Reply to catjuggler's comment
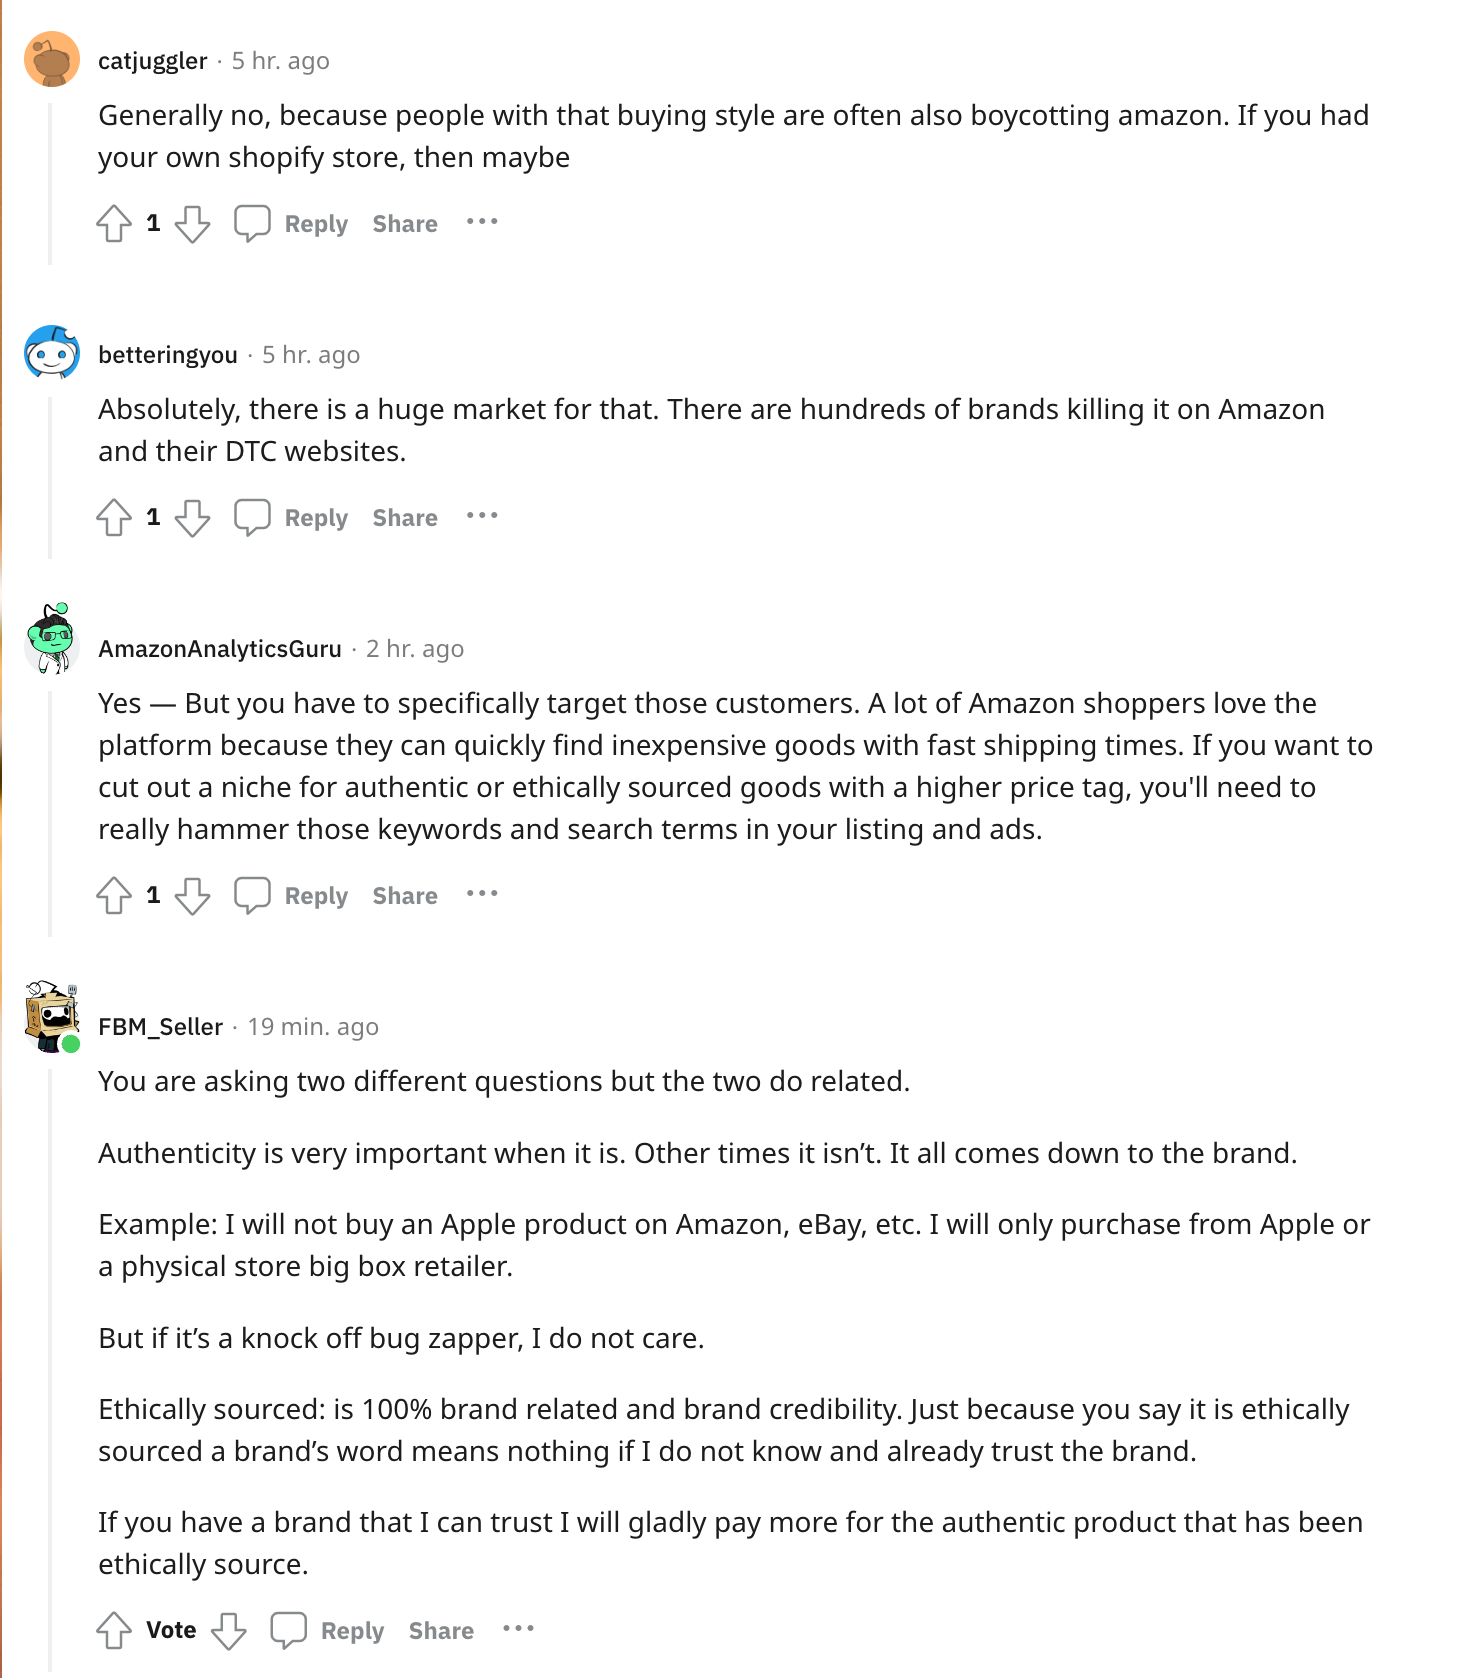 coord(292,223)
